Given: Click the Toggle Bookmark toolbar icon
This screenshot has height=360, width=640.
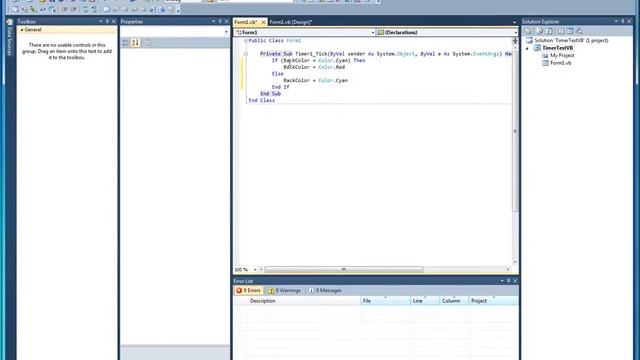Looking at the screenshot, I should point(106,9).
